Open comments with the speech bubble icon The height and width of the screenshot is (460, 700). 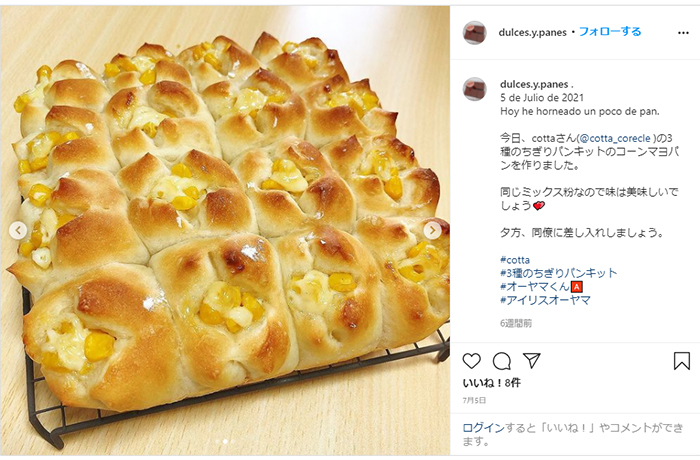pyautogui.click(x=502, y=361)
